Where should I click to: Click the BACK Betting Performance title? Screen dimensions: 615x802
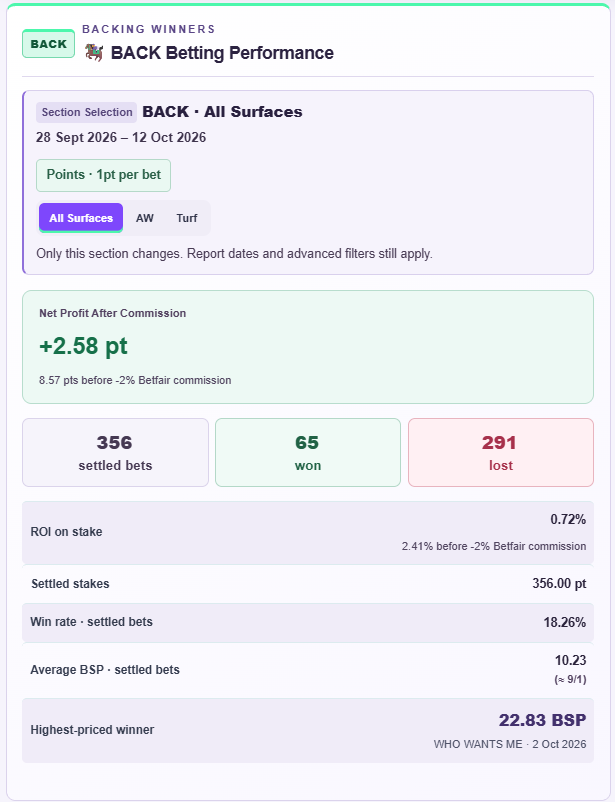tap(222, 53)
